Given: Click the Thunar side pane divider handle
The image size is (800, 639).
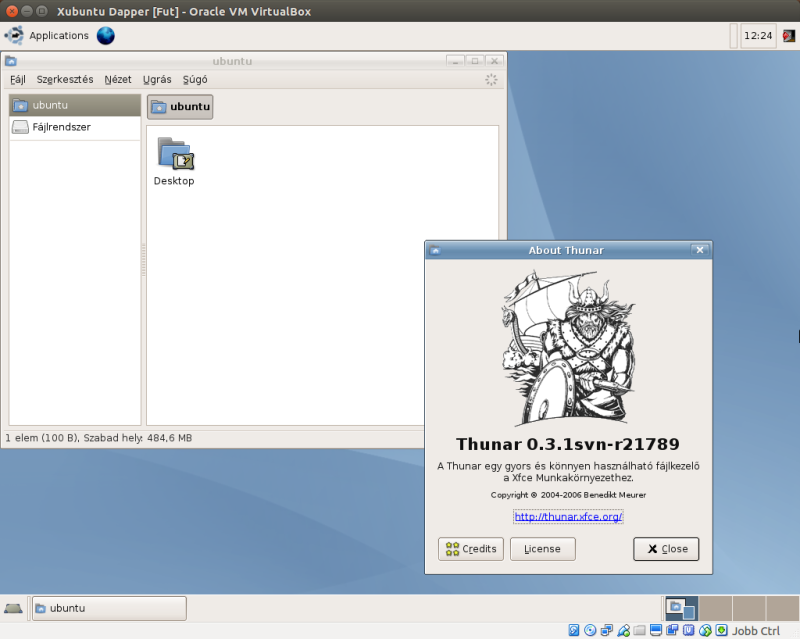Looking at the screenshot, I should pos(144,260).
